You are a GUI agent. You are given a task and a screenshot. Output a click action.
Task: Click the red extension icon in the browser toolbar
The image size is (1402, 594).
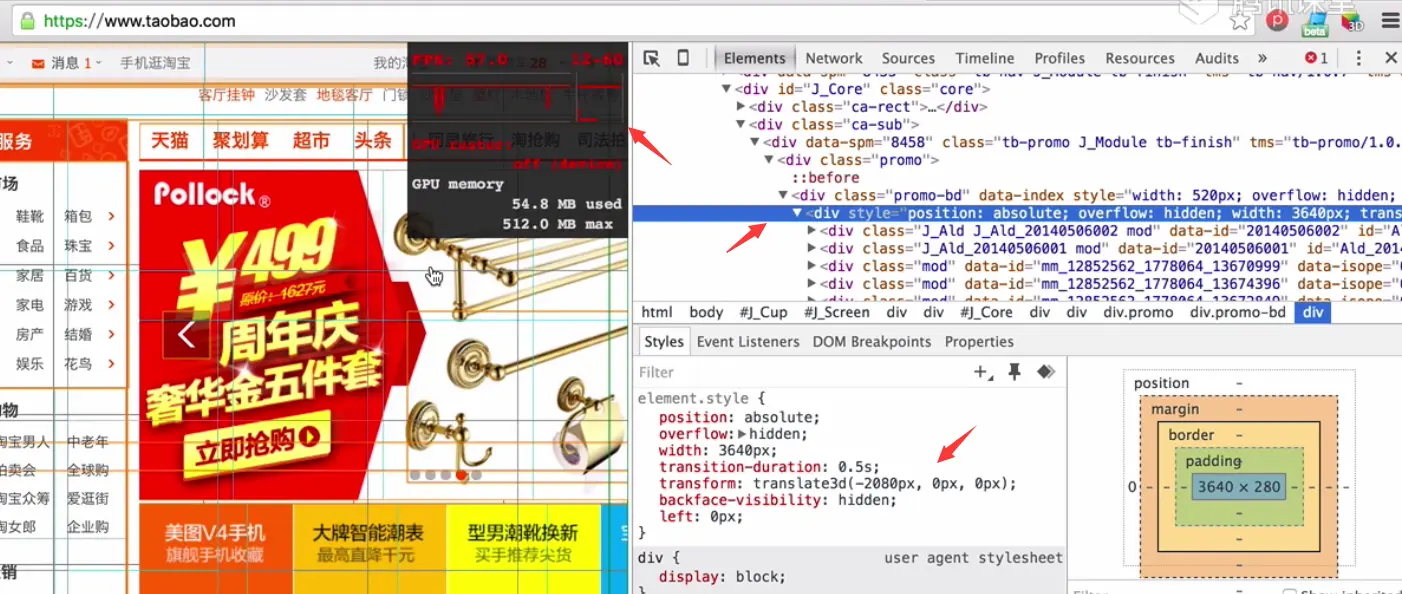(1277, 20)
